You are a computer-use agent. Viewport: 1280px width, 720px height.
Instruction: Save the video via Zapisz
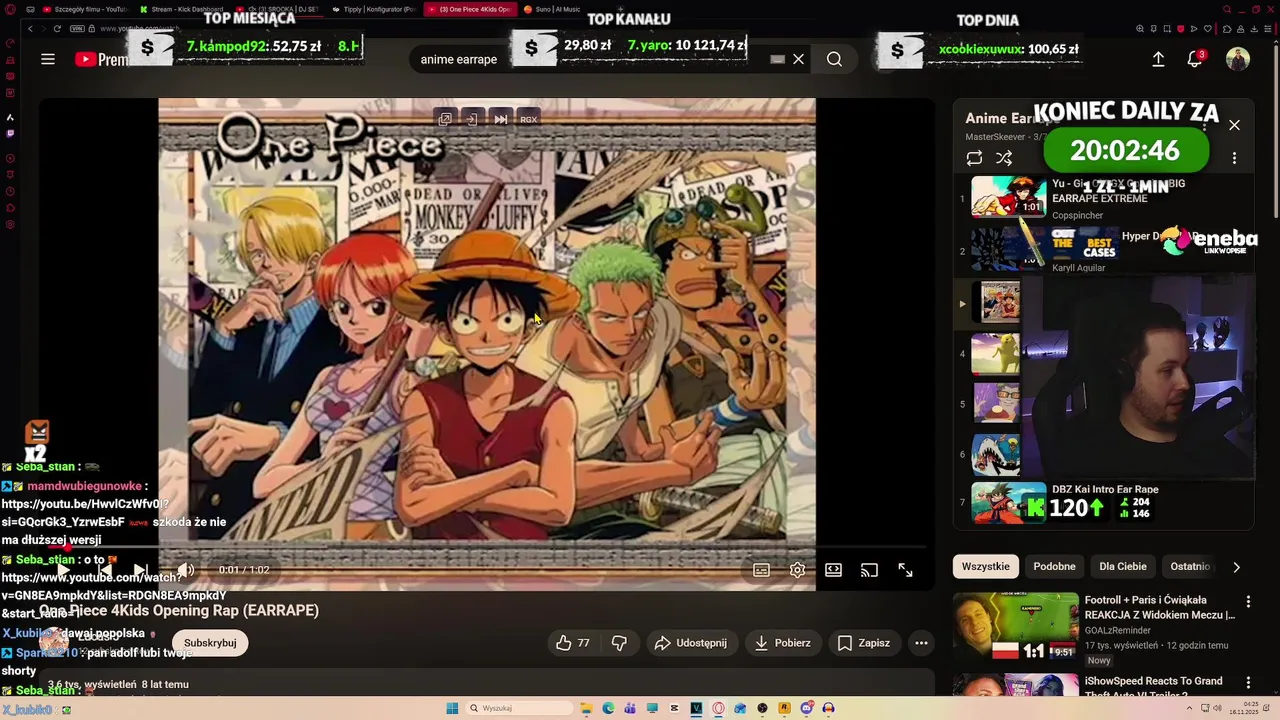click(x=864, y=643)
